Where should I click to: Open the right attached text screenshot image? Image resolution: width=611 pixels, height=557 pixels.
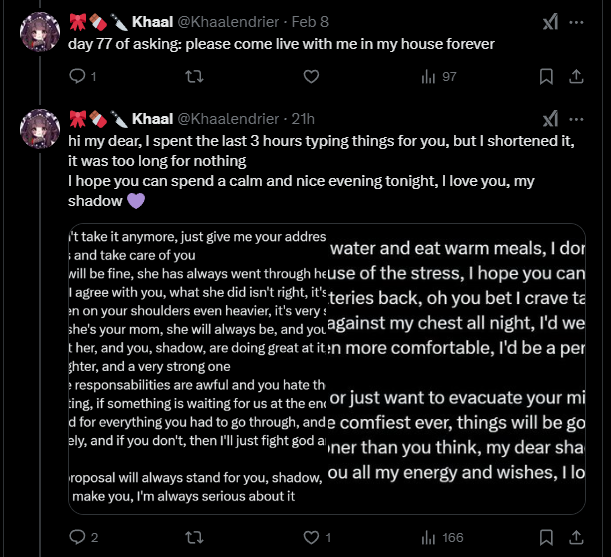click(457, 368)
